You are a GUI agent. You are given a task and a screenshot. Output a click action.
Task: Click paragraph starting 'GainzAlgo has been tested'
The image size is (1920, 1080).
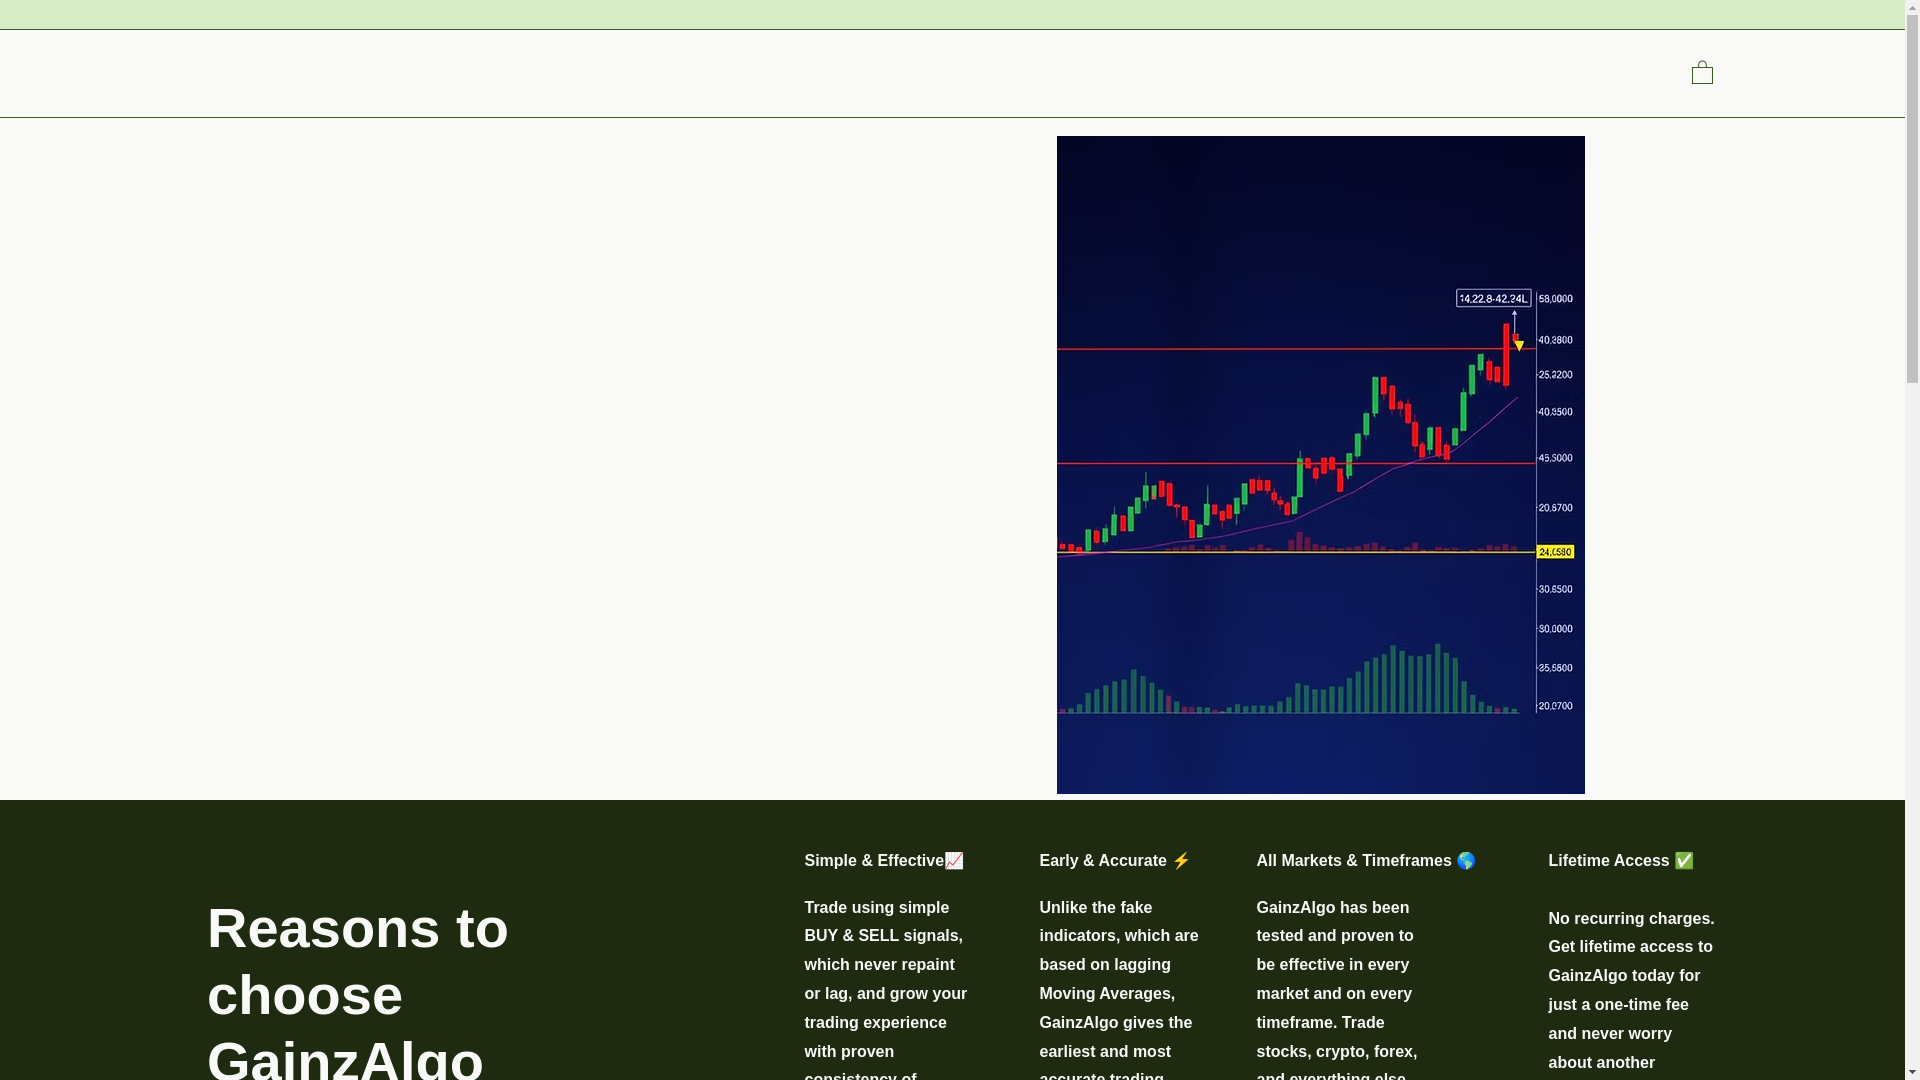point(1337,990)
